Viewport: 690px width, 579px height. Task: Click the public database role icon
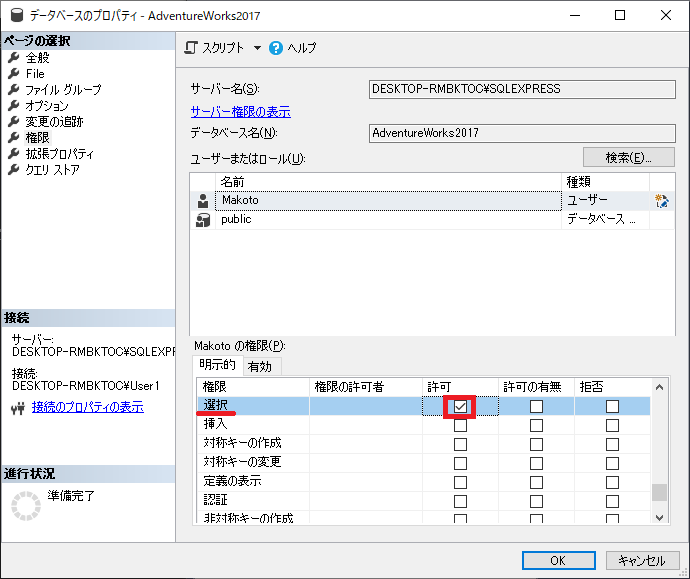coord(203,220)
